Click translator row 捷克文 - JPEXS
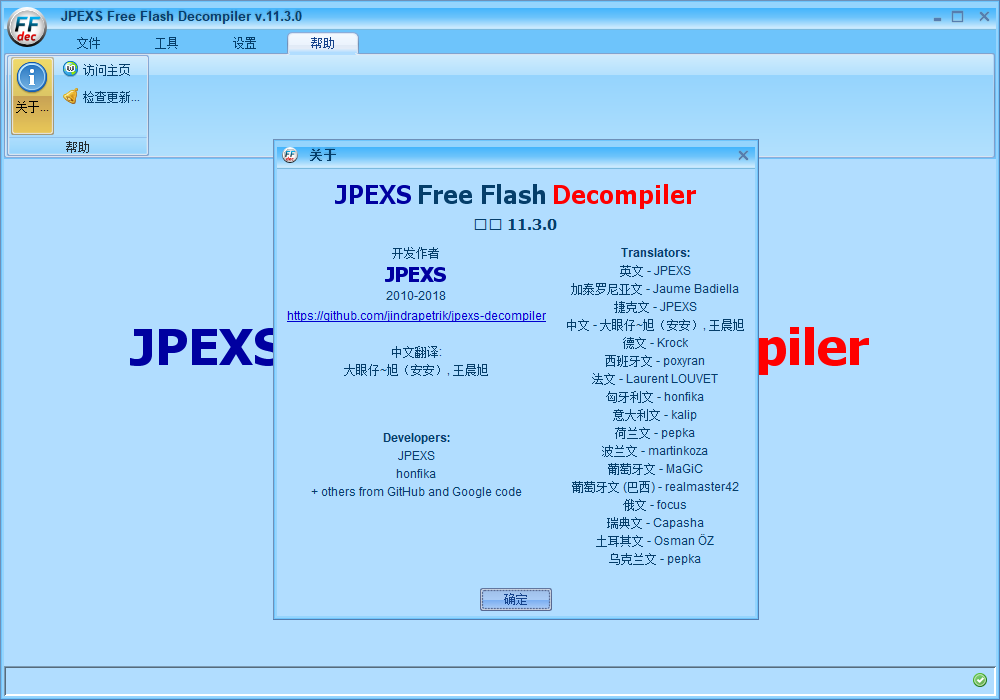 (655, 307)
